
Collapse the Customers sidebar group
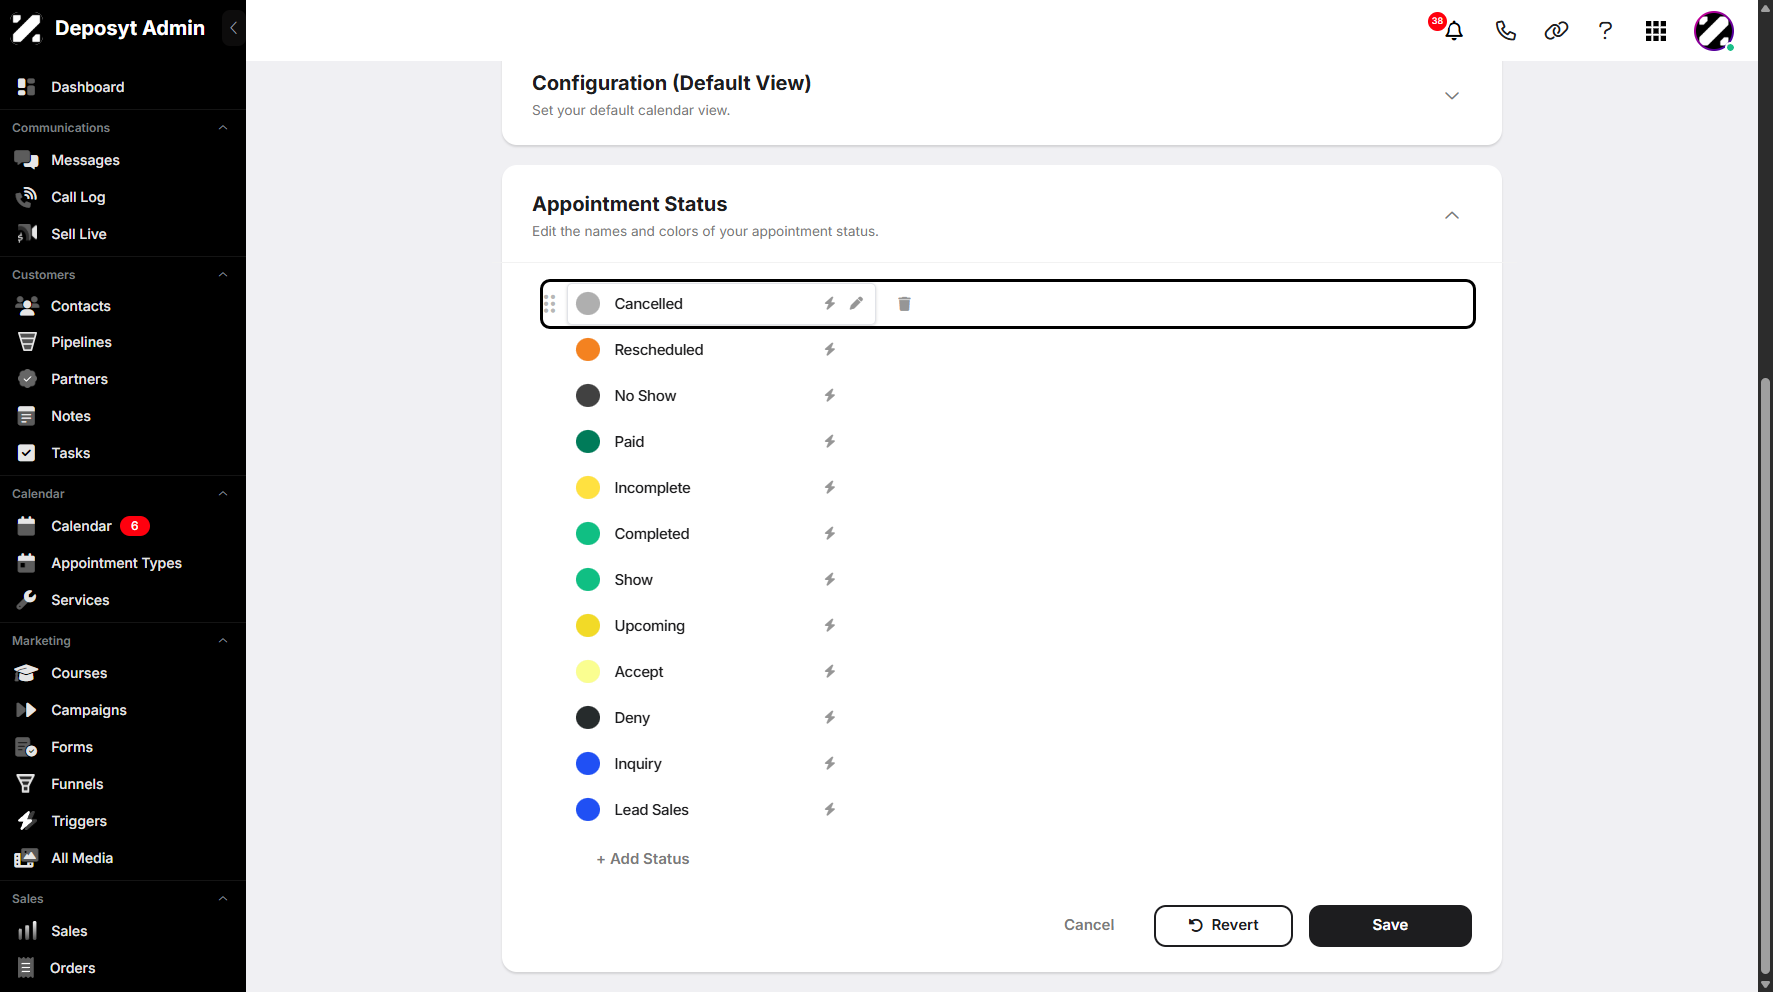223,274
